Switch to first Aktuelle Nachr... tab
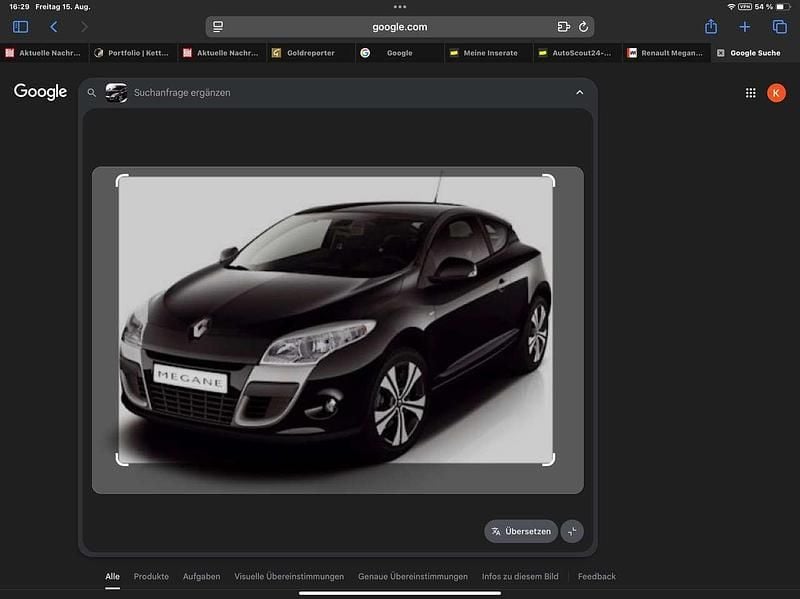The height and width of the screenshot is (599, 800). pyautogui.click(x=44, y=53)
